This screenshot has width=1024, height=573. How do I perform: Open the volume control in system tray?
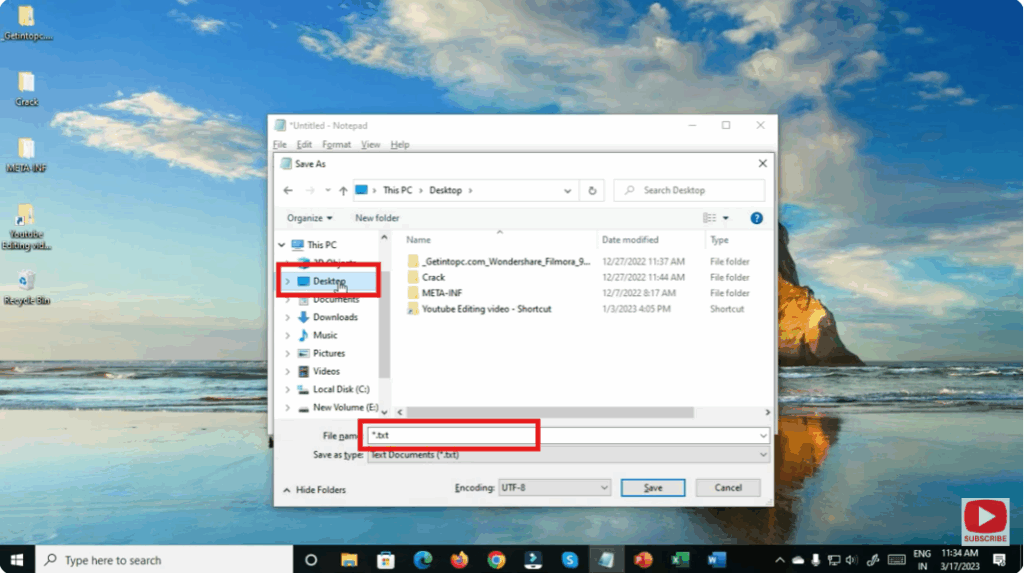(851, 560)
